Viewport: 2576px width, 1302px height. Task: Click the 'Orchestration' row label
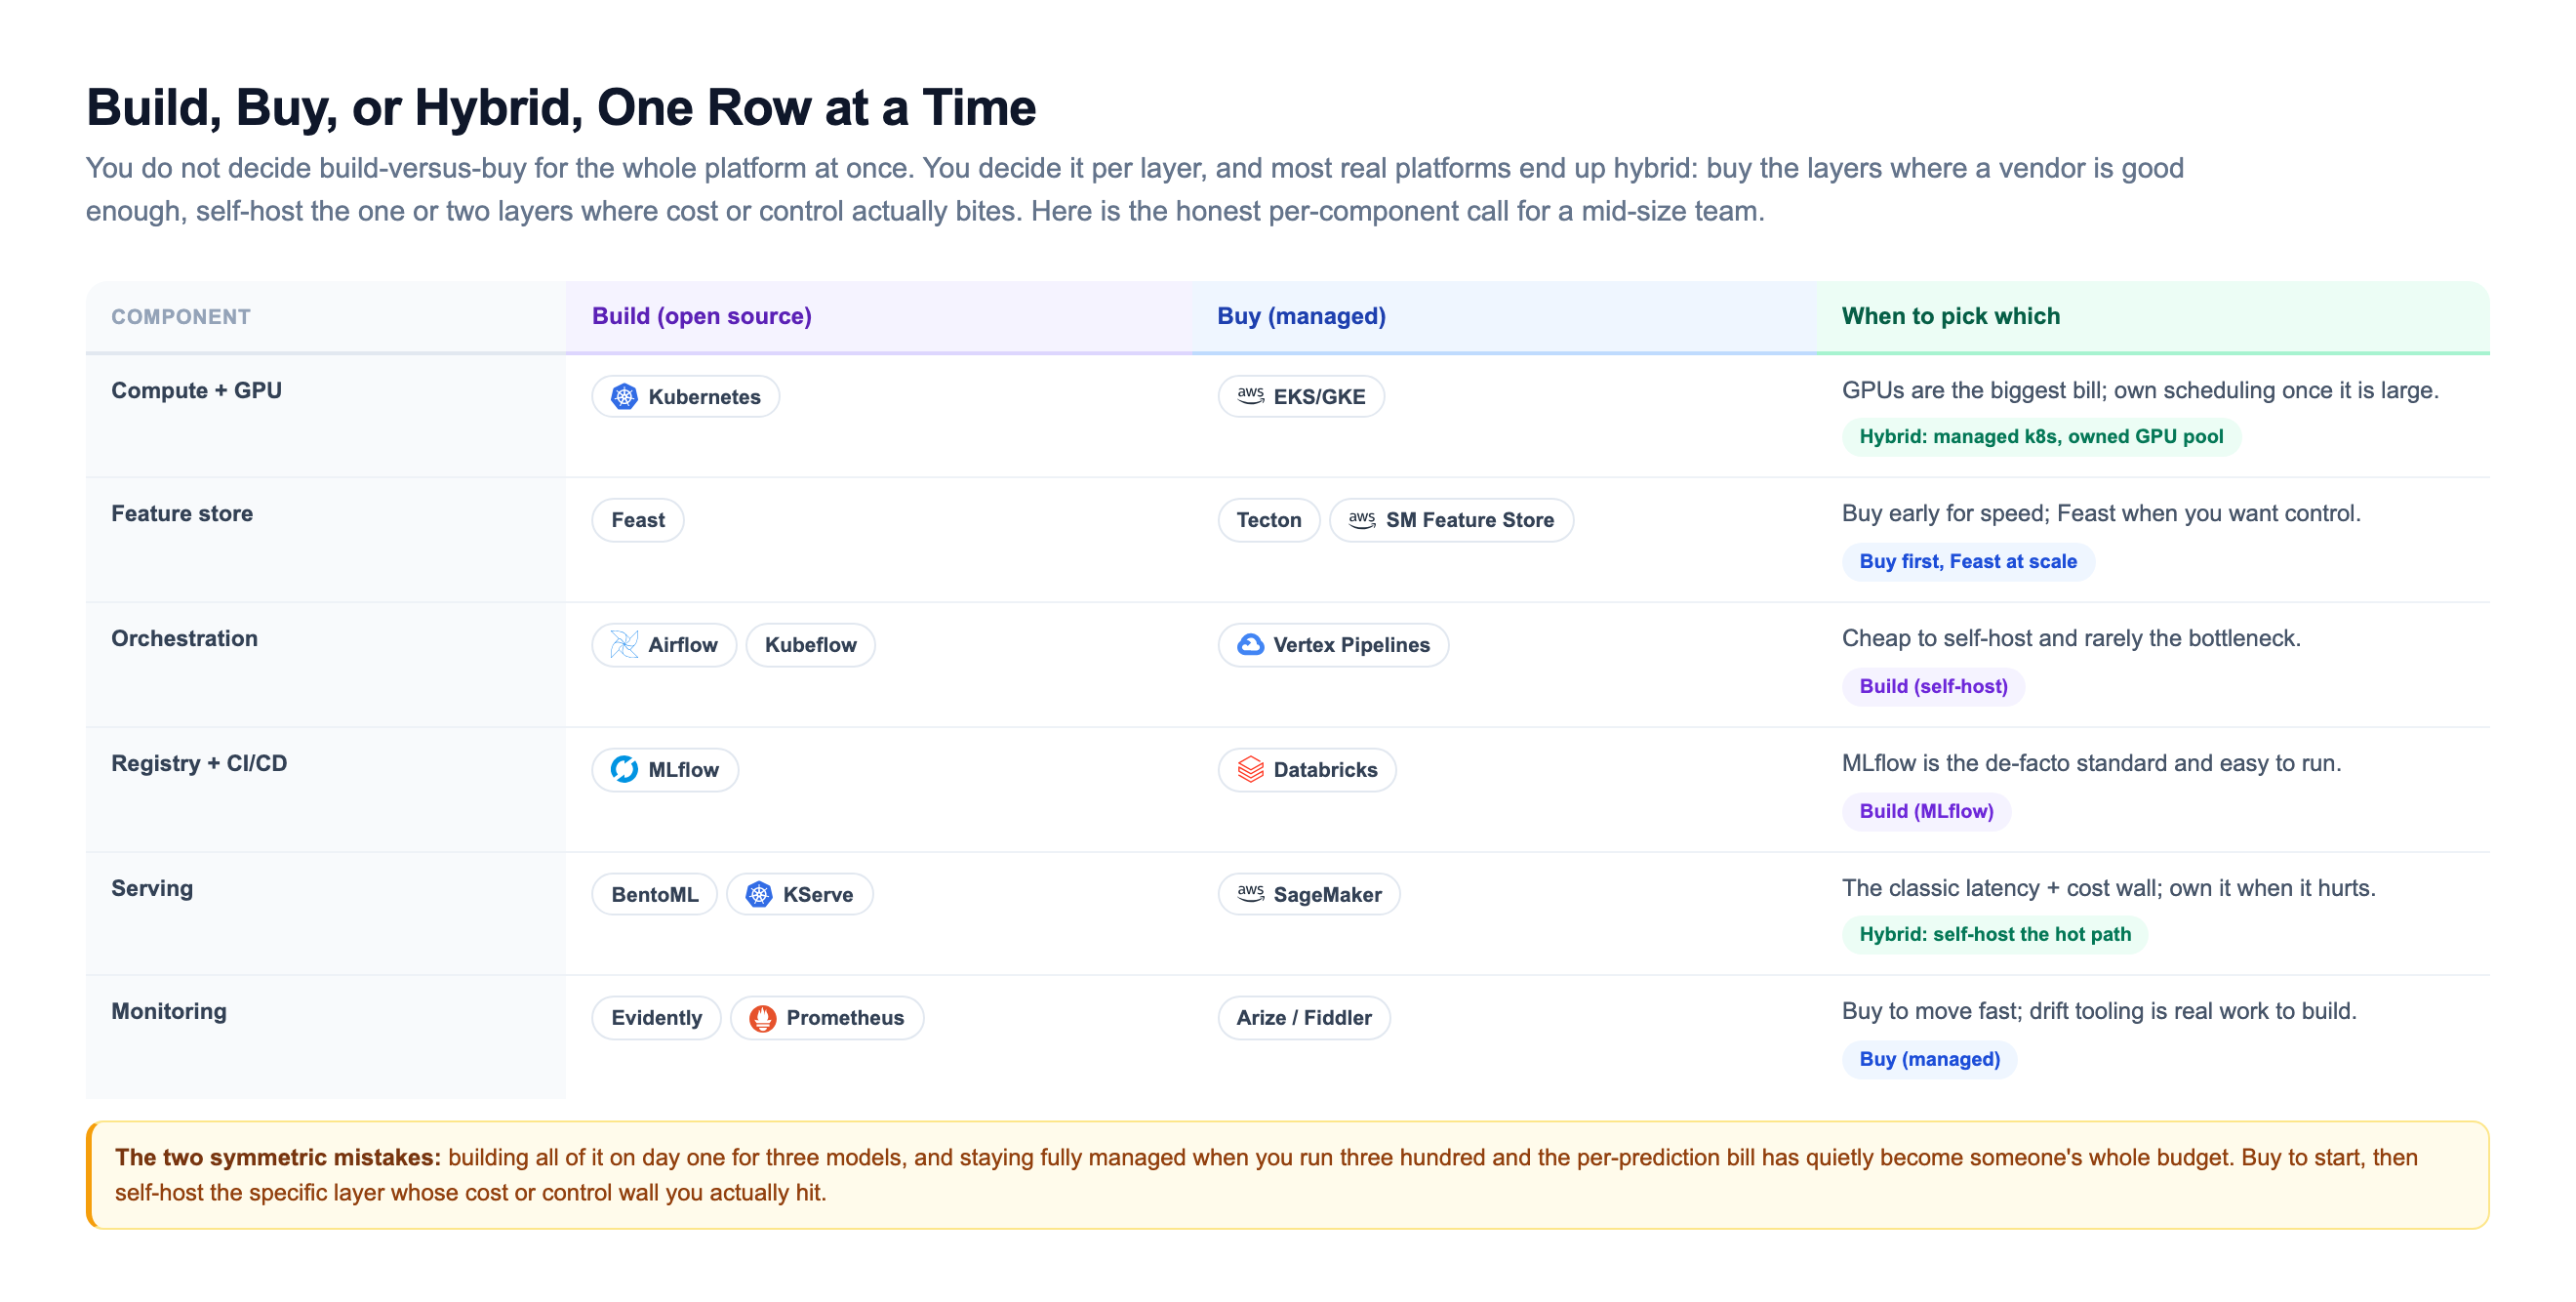(184, 639)
